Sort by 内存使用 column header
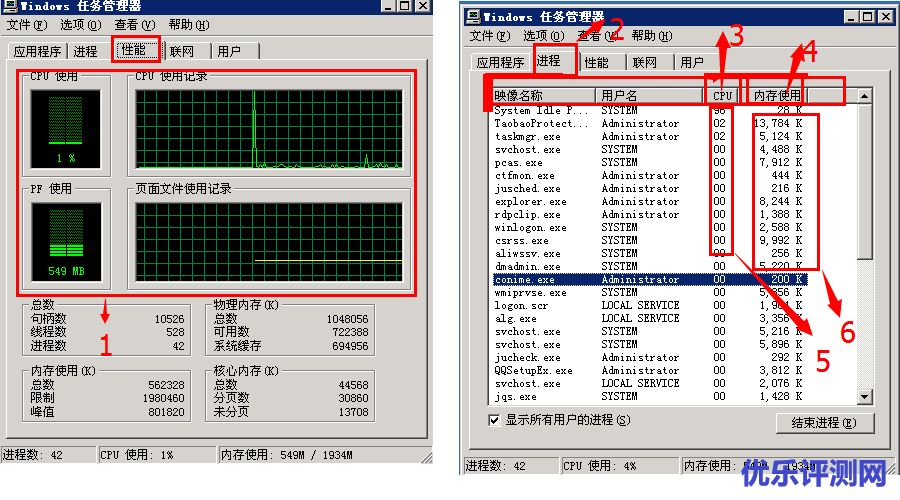Screen dimensions: 900x500 click(x=777, y=95)
